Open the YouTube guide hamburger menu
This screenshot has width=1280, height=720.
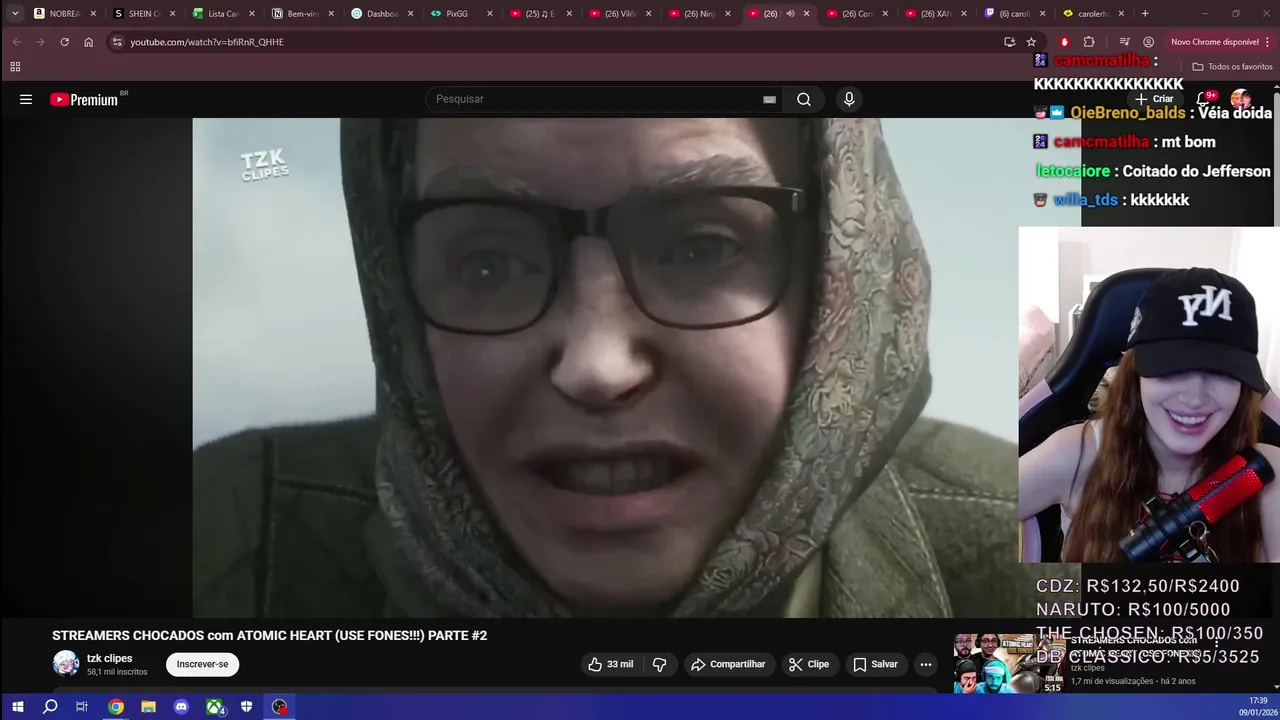pyautogui.click(x=26, y=99)
